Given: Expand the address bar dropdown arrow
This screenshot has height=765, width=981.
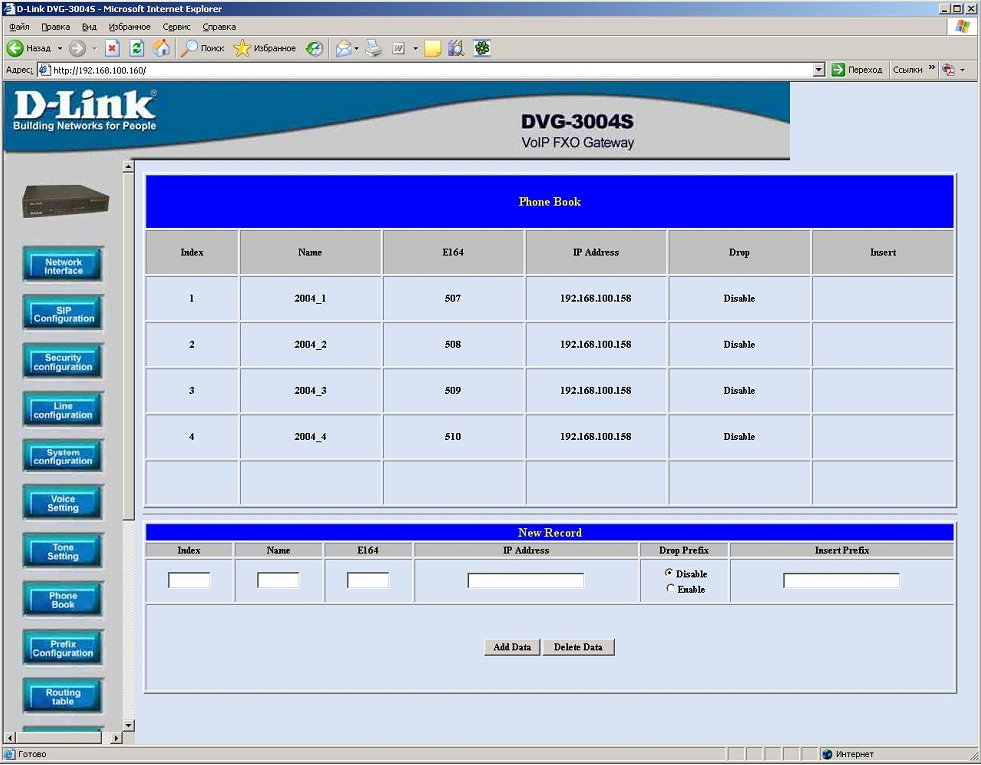Looking at the screenshot, I should [x=819, y=70].
